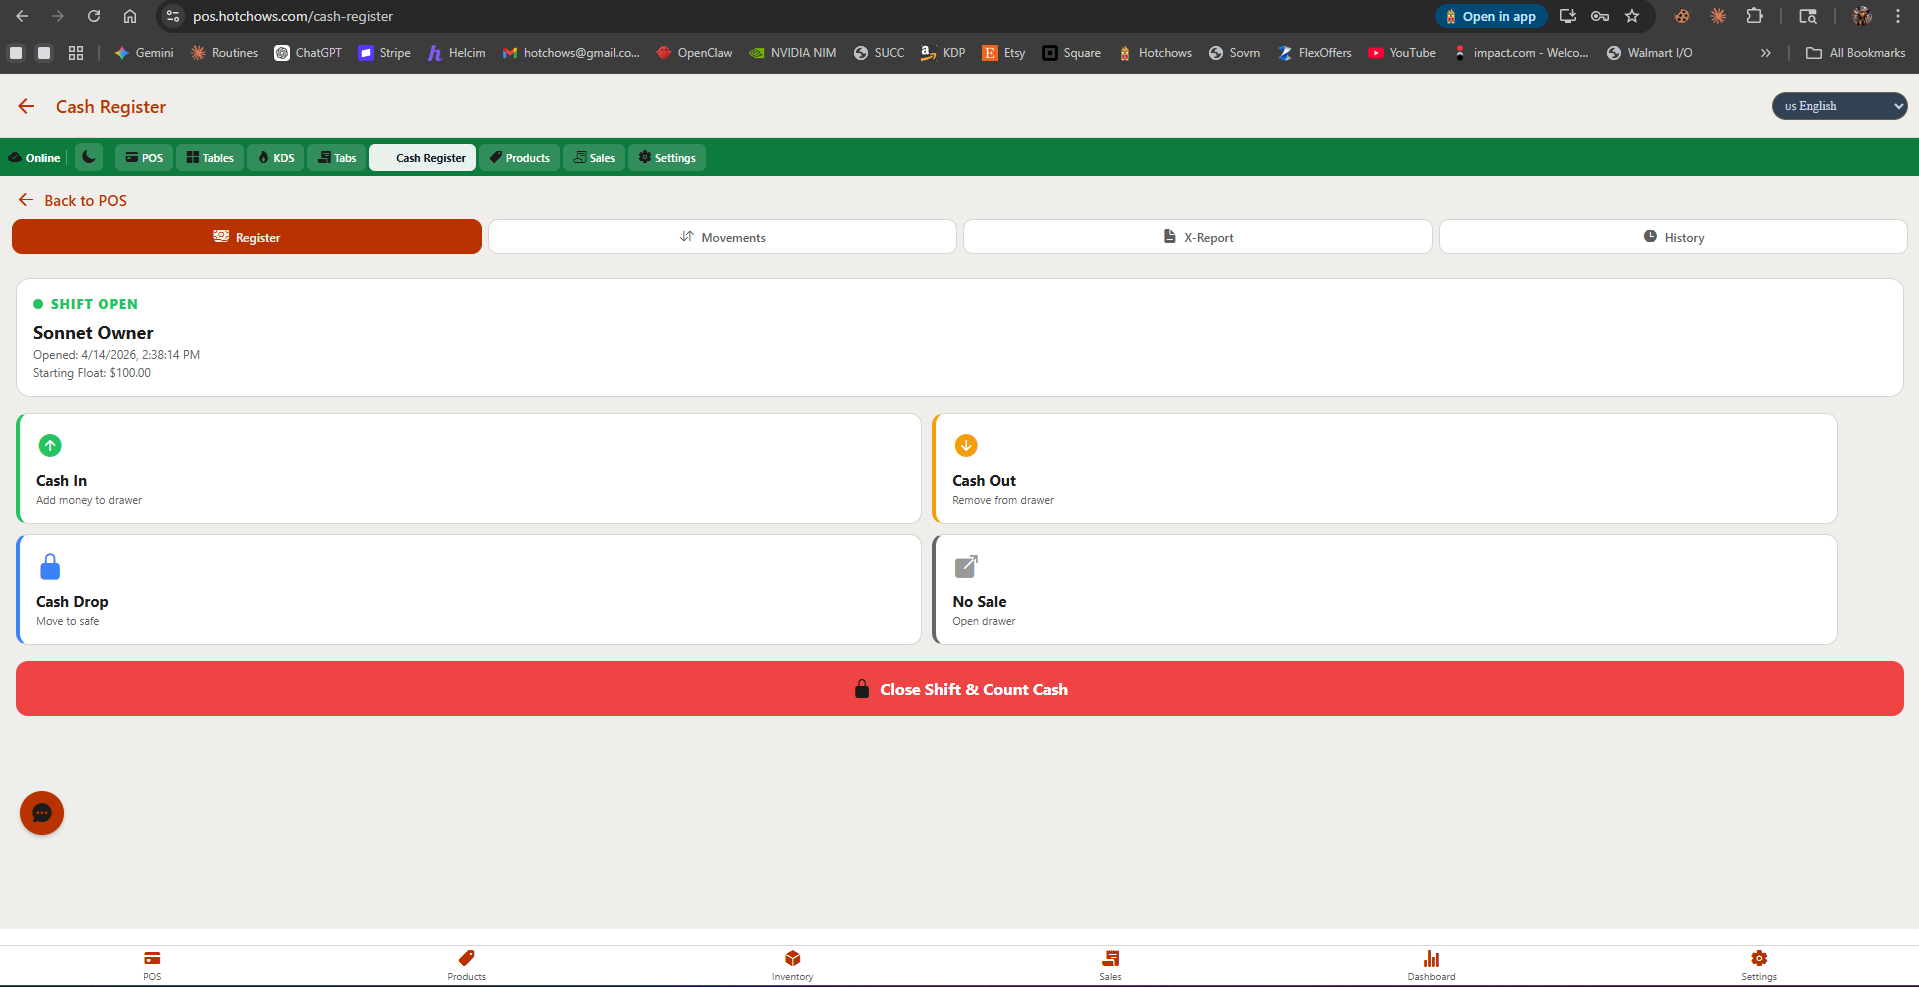Click the site information icon by URL
Image resolution: width=1919 pixels, height=987 pixels.
coord(173,16)
